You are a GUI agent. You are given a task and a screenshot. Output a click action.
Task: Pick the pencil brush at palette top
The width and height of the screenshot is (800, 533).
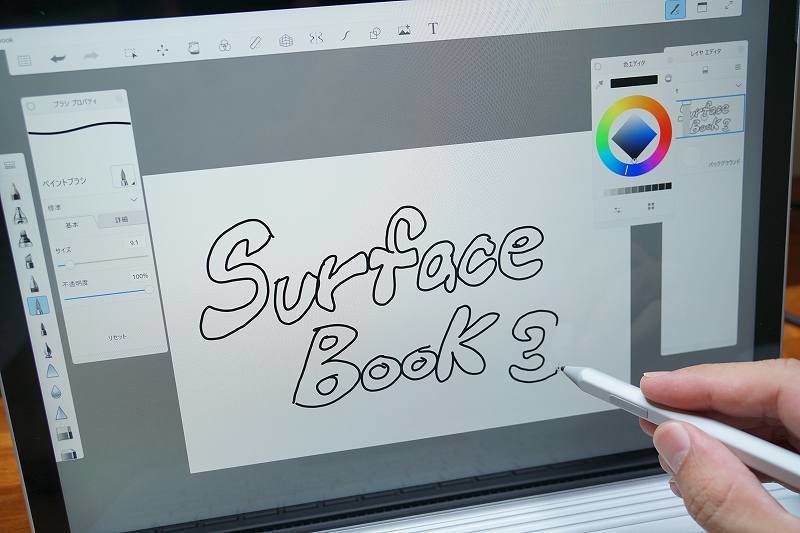pyautogui.click(x=16, y=192)
